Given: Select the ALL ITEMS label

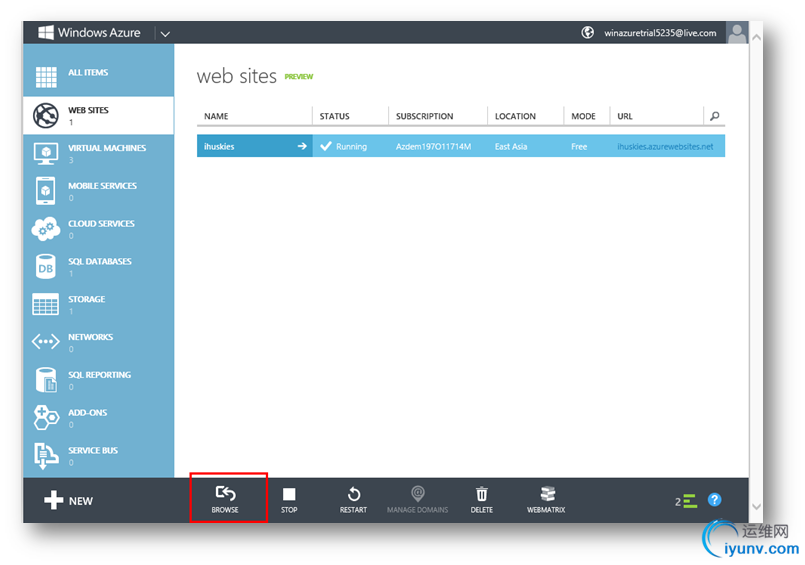Looking at the screenshot, I should click(x=88, y=72).
